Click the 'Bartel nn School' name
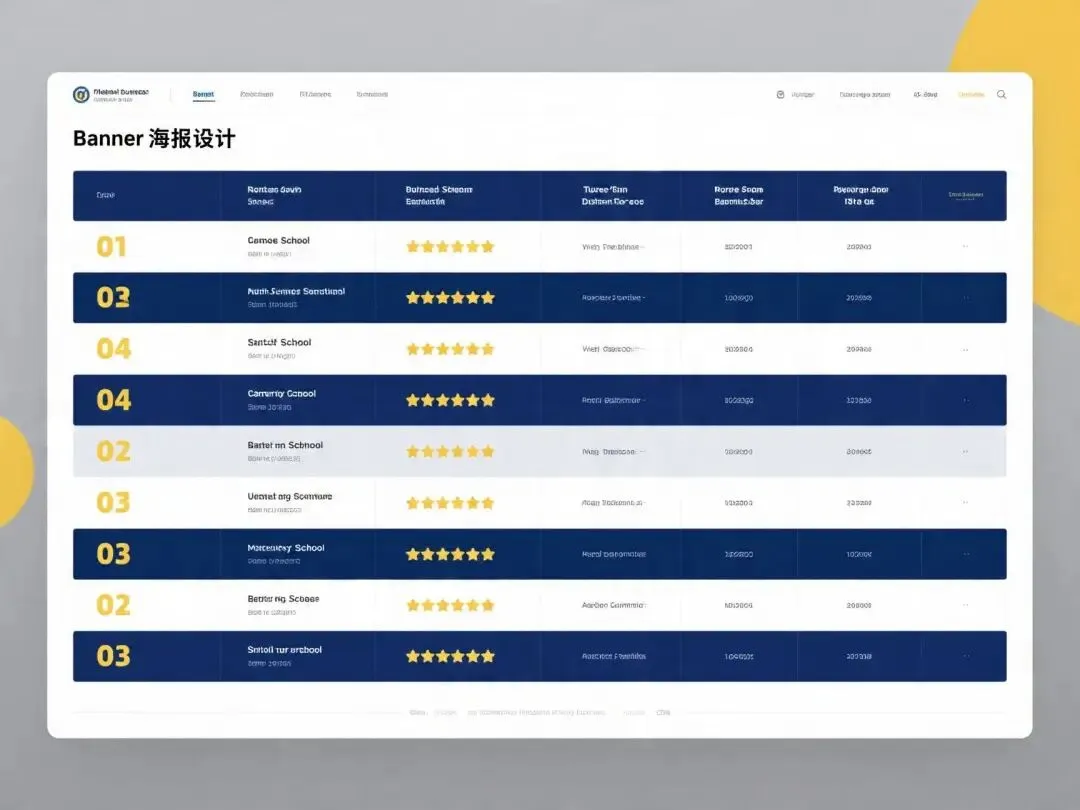Viewport: 1080px width, 810px height. (285, 445)
